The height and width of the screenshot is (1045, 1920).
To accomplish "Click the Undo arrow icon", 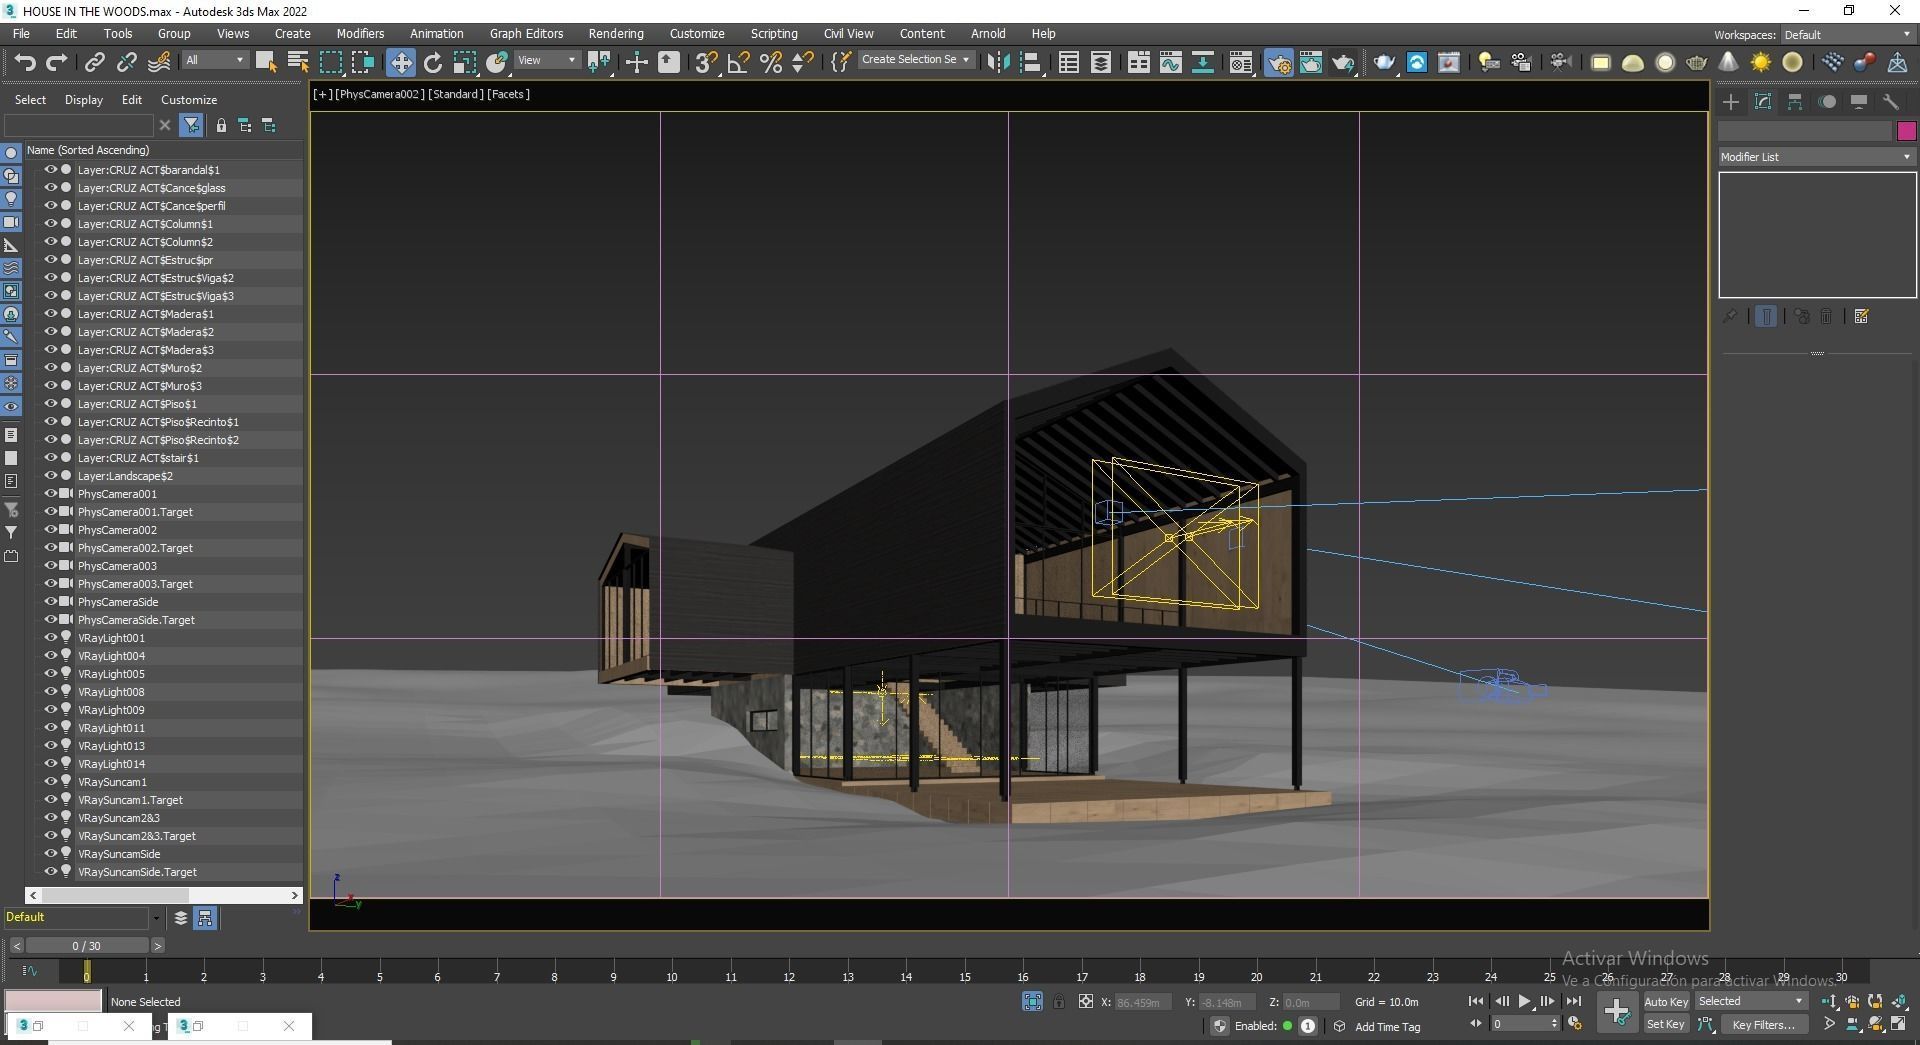I will [25, 62].
